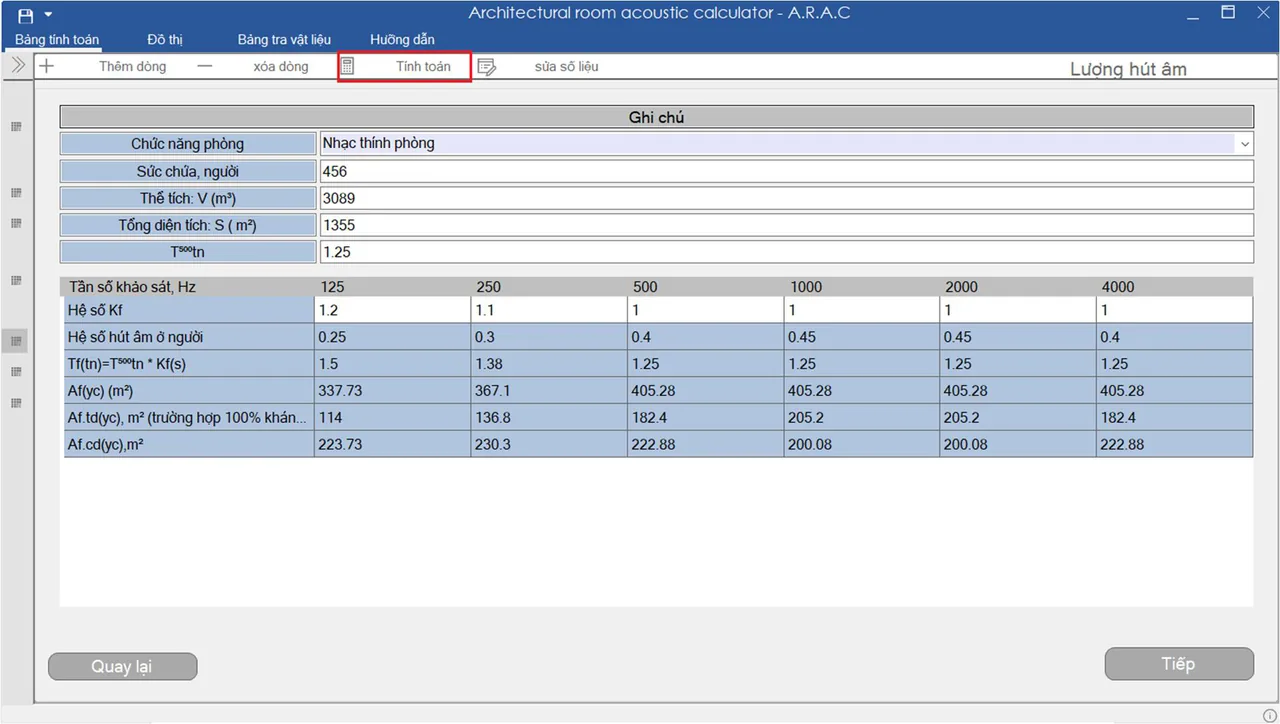Click the info icon in bottom-right corner

click(1270, 715)
